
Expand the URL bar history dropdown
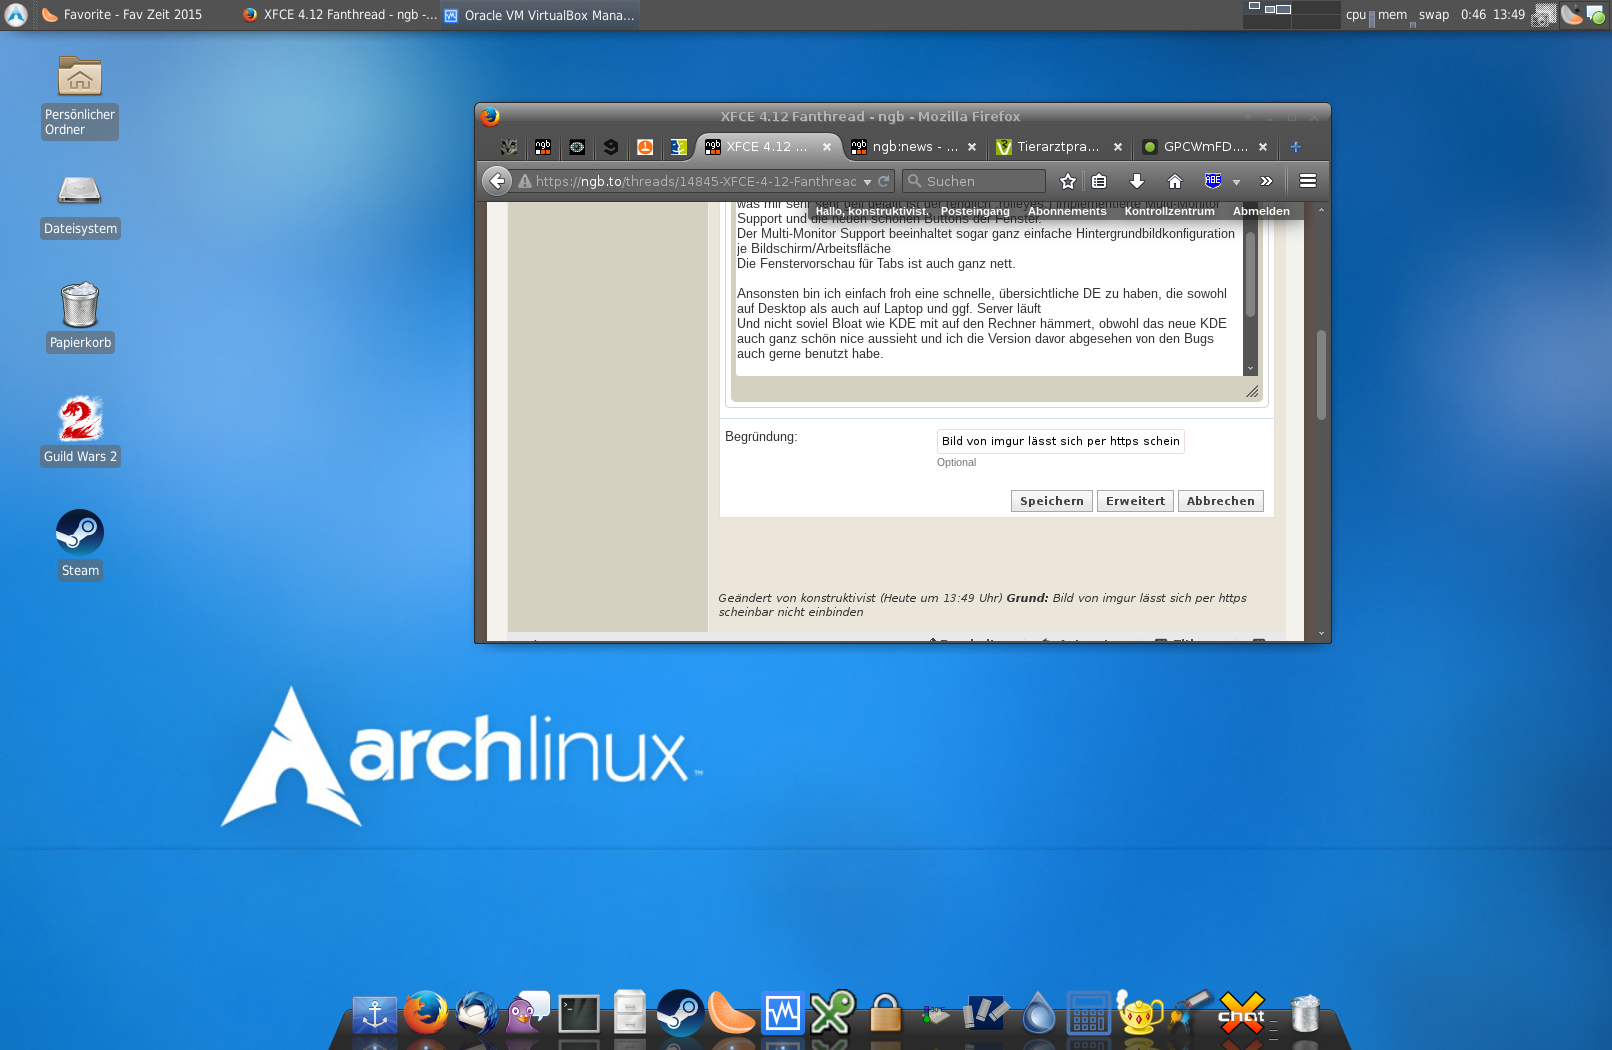[x=867, y=182]
